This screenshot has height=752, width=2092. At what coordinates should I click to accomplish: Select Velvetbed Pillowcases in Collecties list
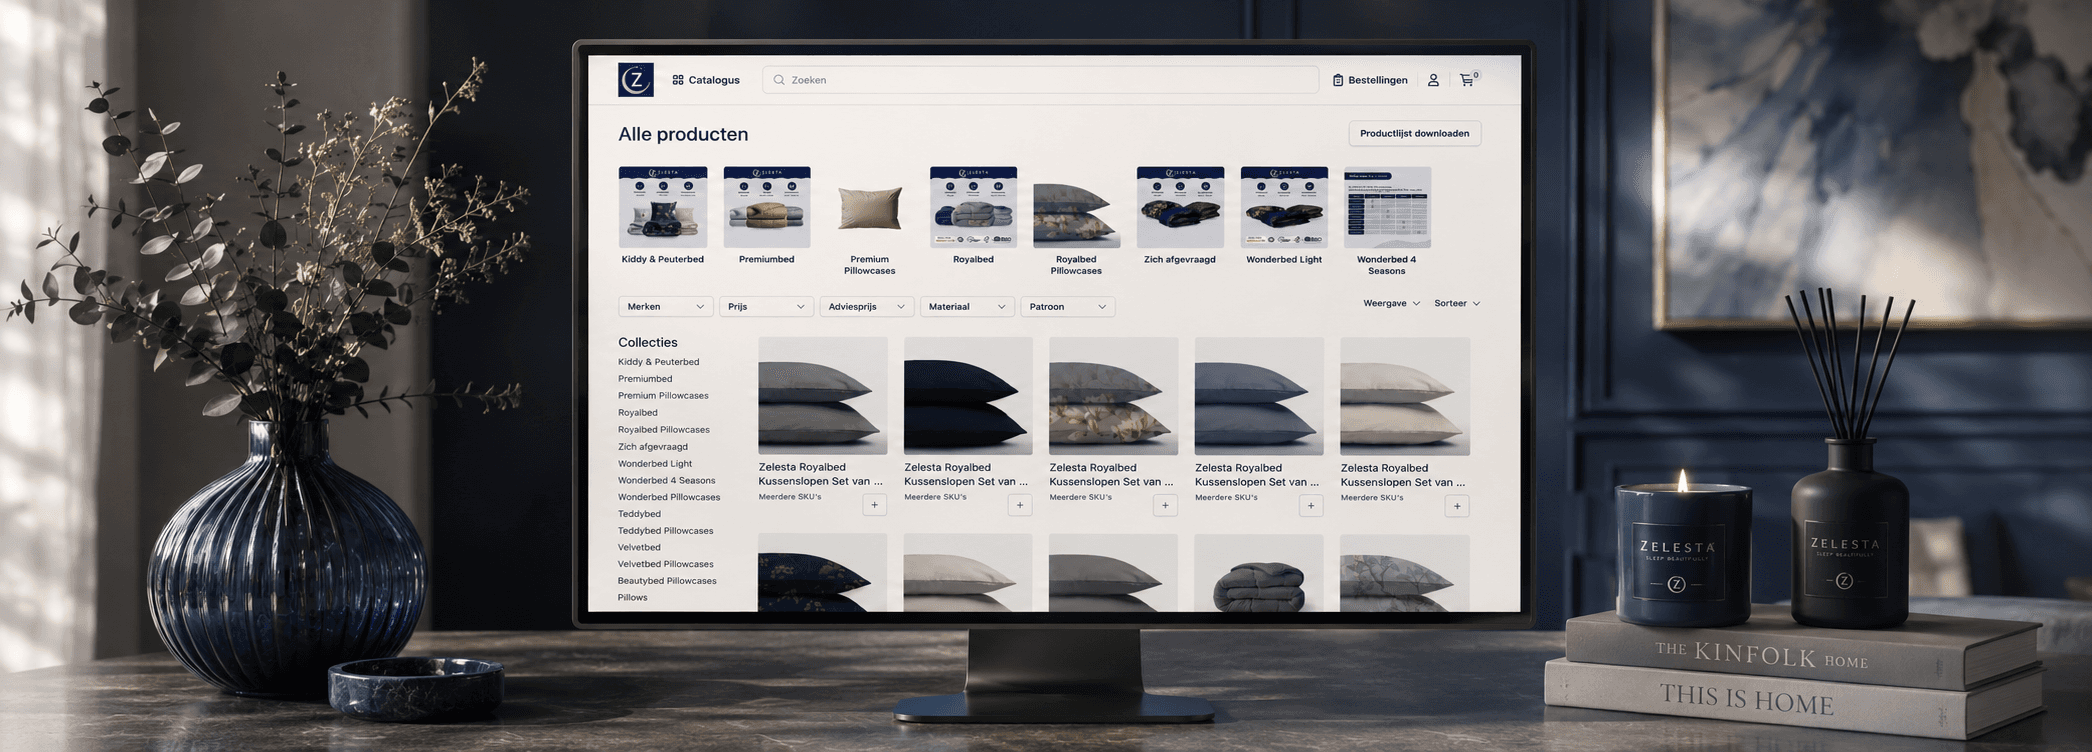coord(665,564)
